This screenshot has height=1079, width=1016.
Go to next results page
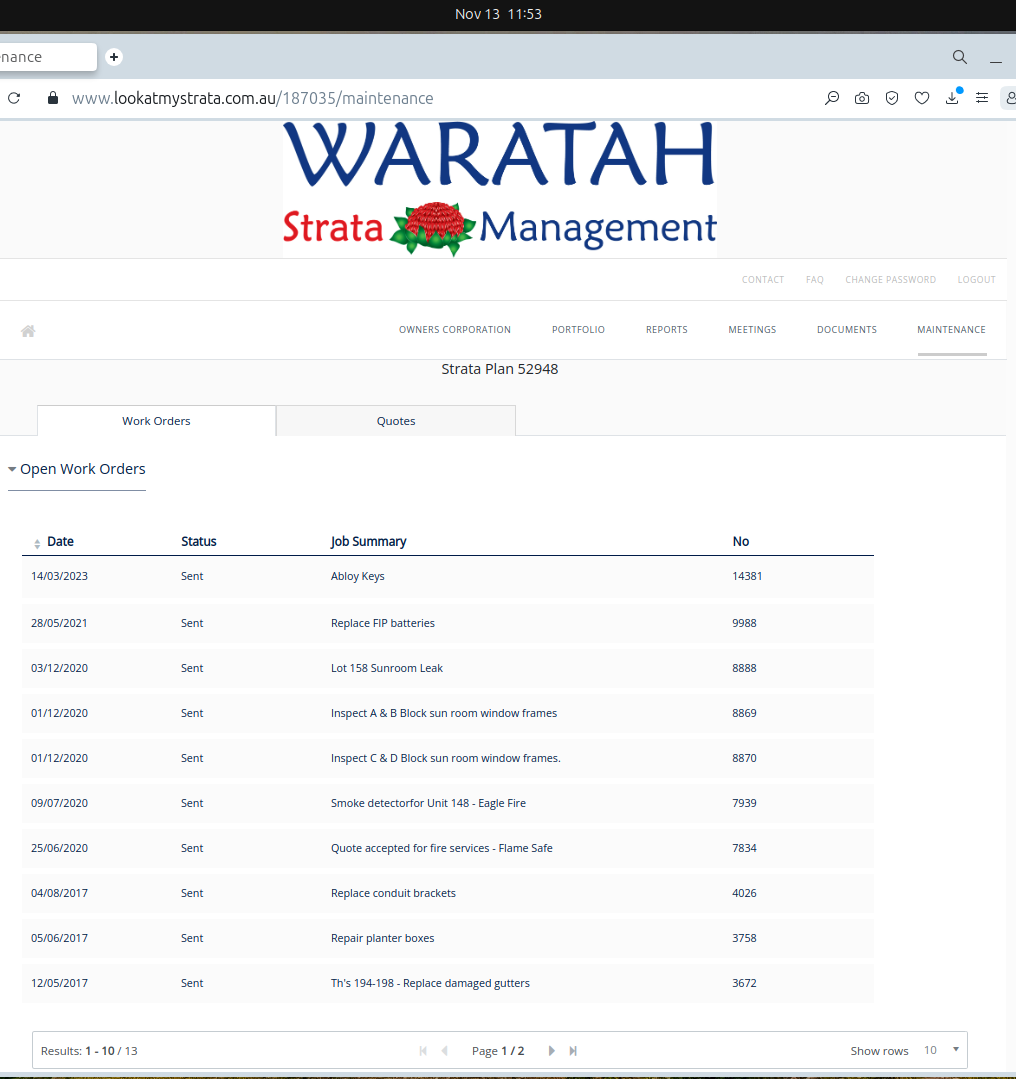point(551,1051)
